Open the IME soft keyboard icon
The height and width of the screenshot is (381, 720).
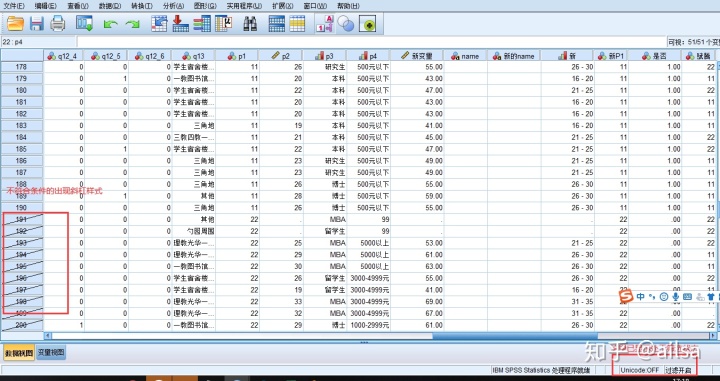pyautogui.click(x=687, y=297)
